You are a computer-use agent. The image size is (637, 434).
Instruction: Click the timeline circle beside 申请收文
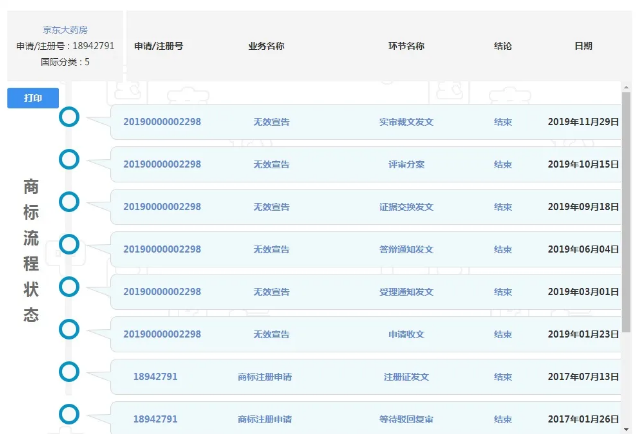69,329
